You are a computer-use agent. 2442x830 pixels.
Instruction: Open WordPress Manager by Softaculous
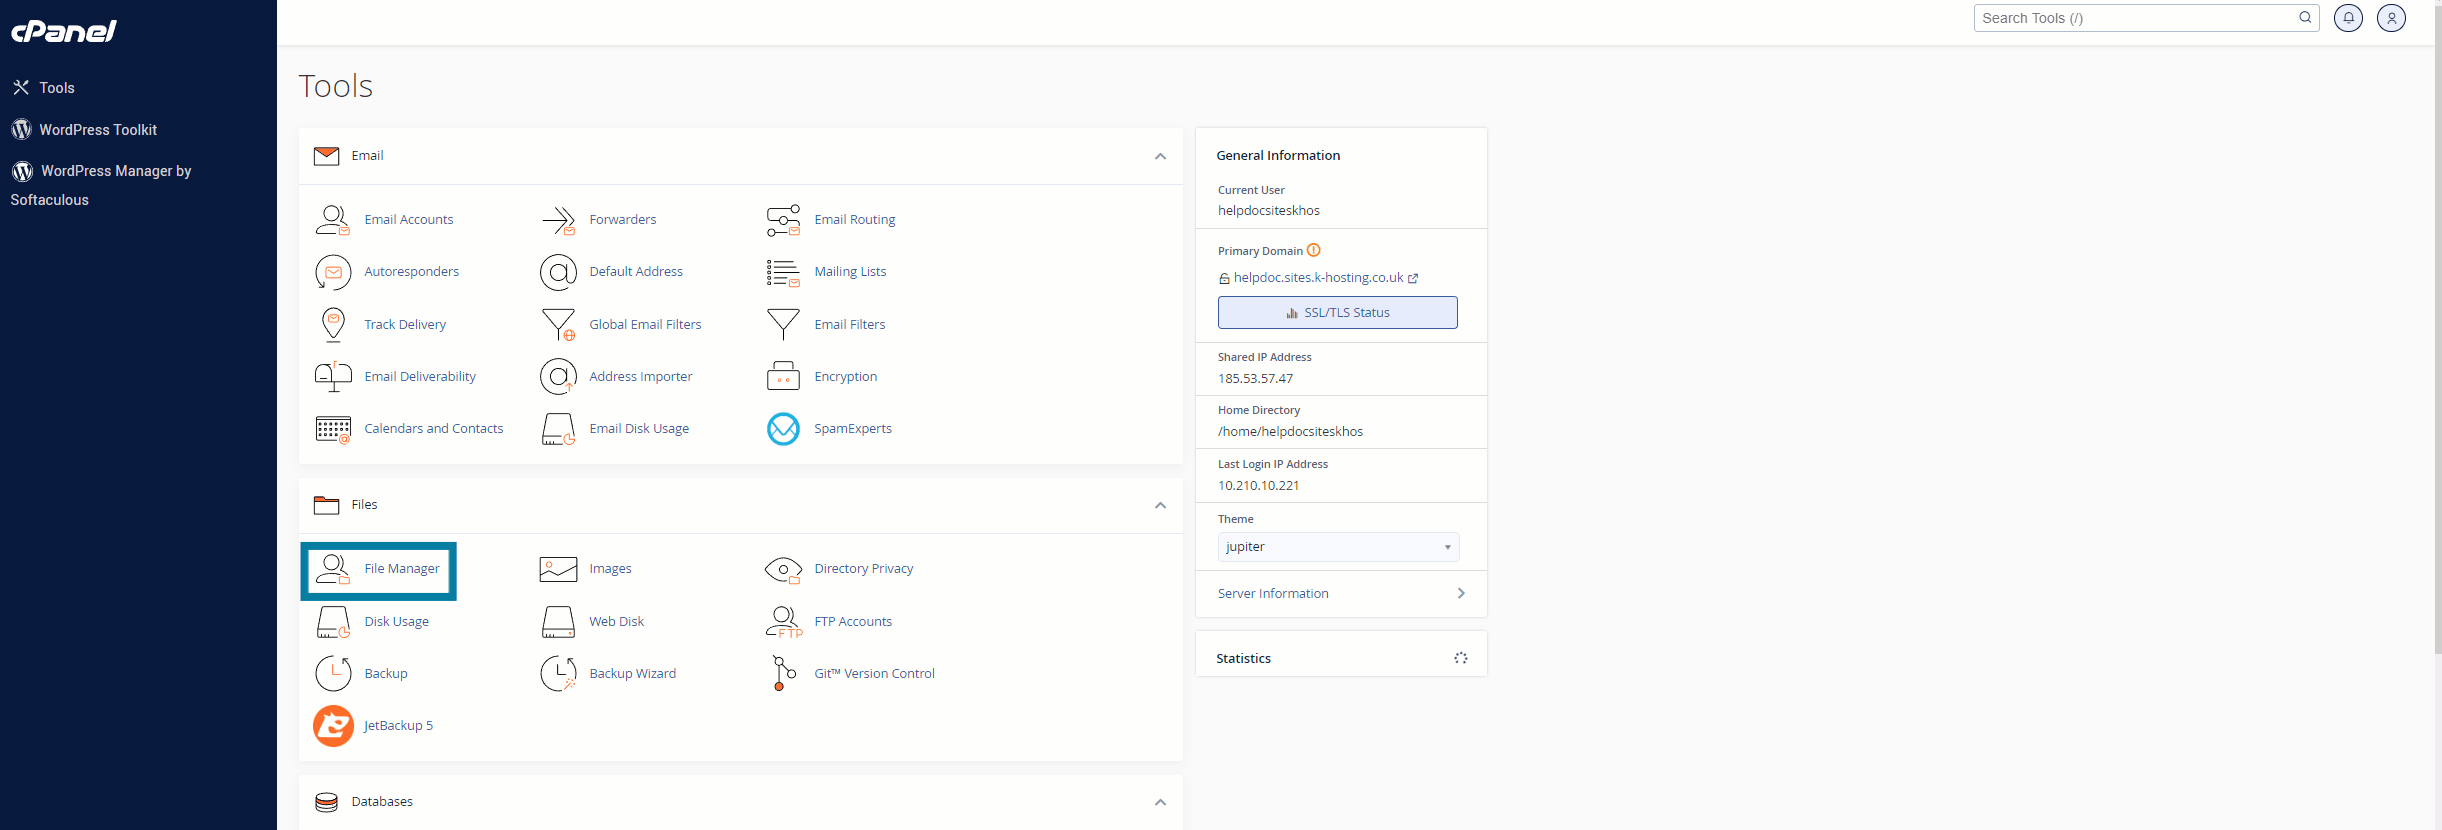101,185
